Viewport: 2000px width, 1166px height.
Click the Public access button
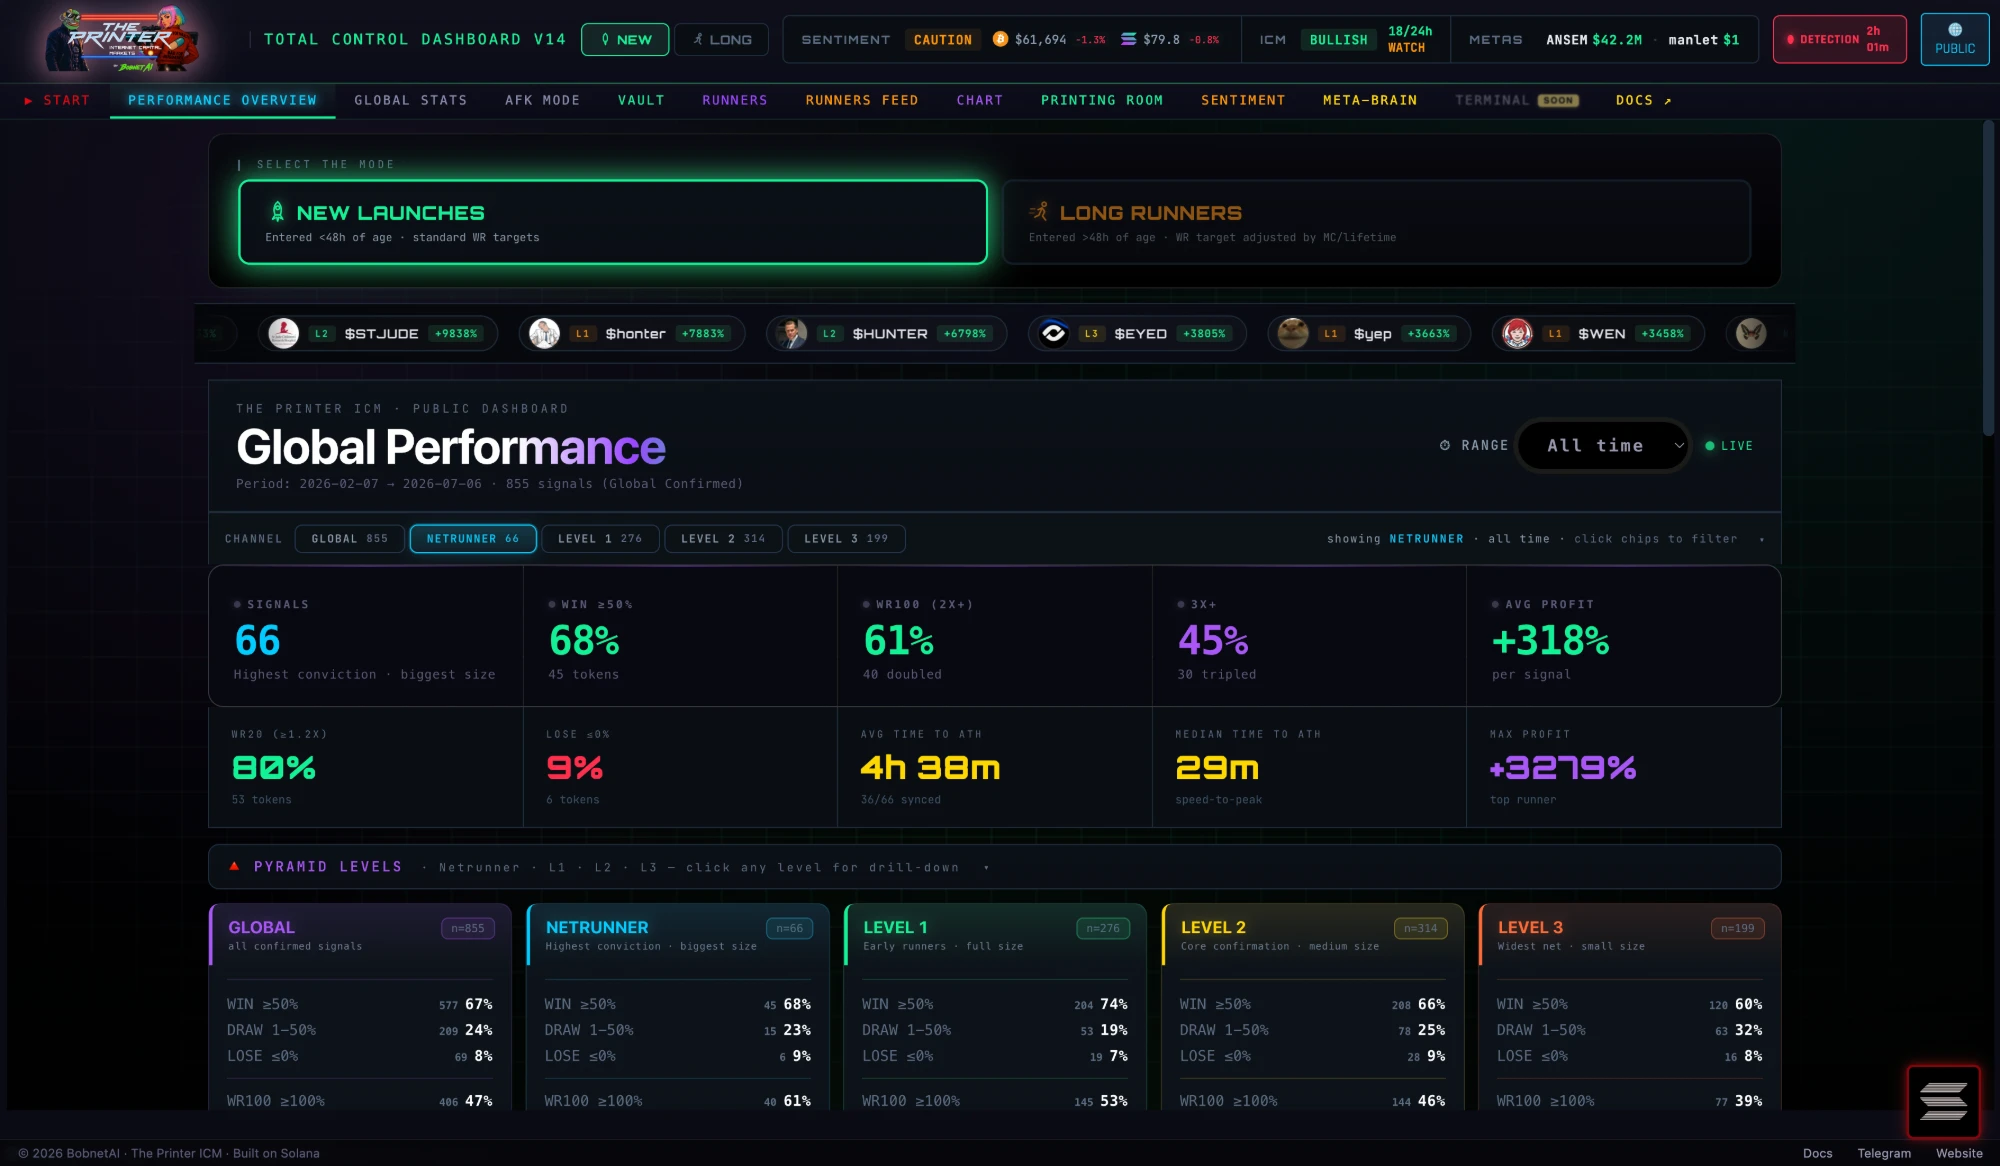[1955, 40]
